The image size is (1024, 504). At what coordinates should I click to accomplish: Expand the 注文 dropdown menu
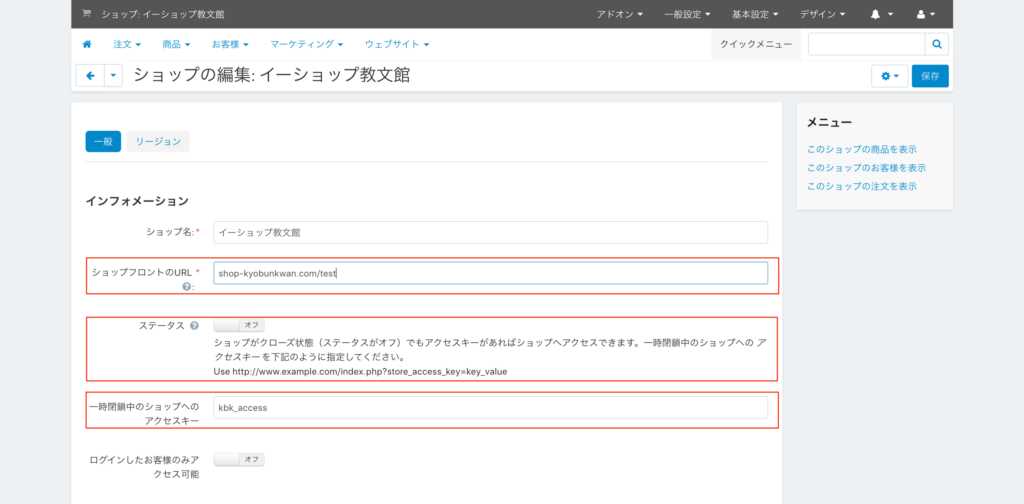click(x=127, y=45)
